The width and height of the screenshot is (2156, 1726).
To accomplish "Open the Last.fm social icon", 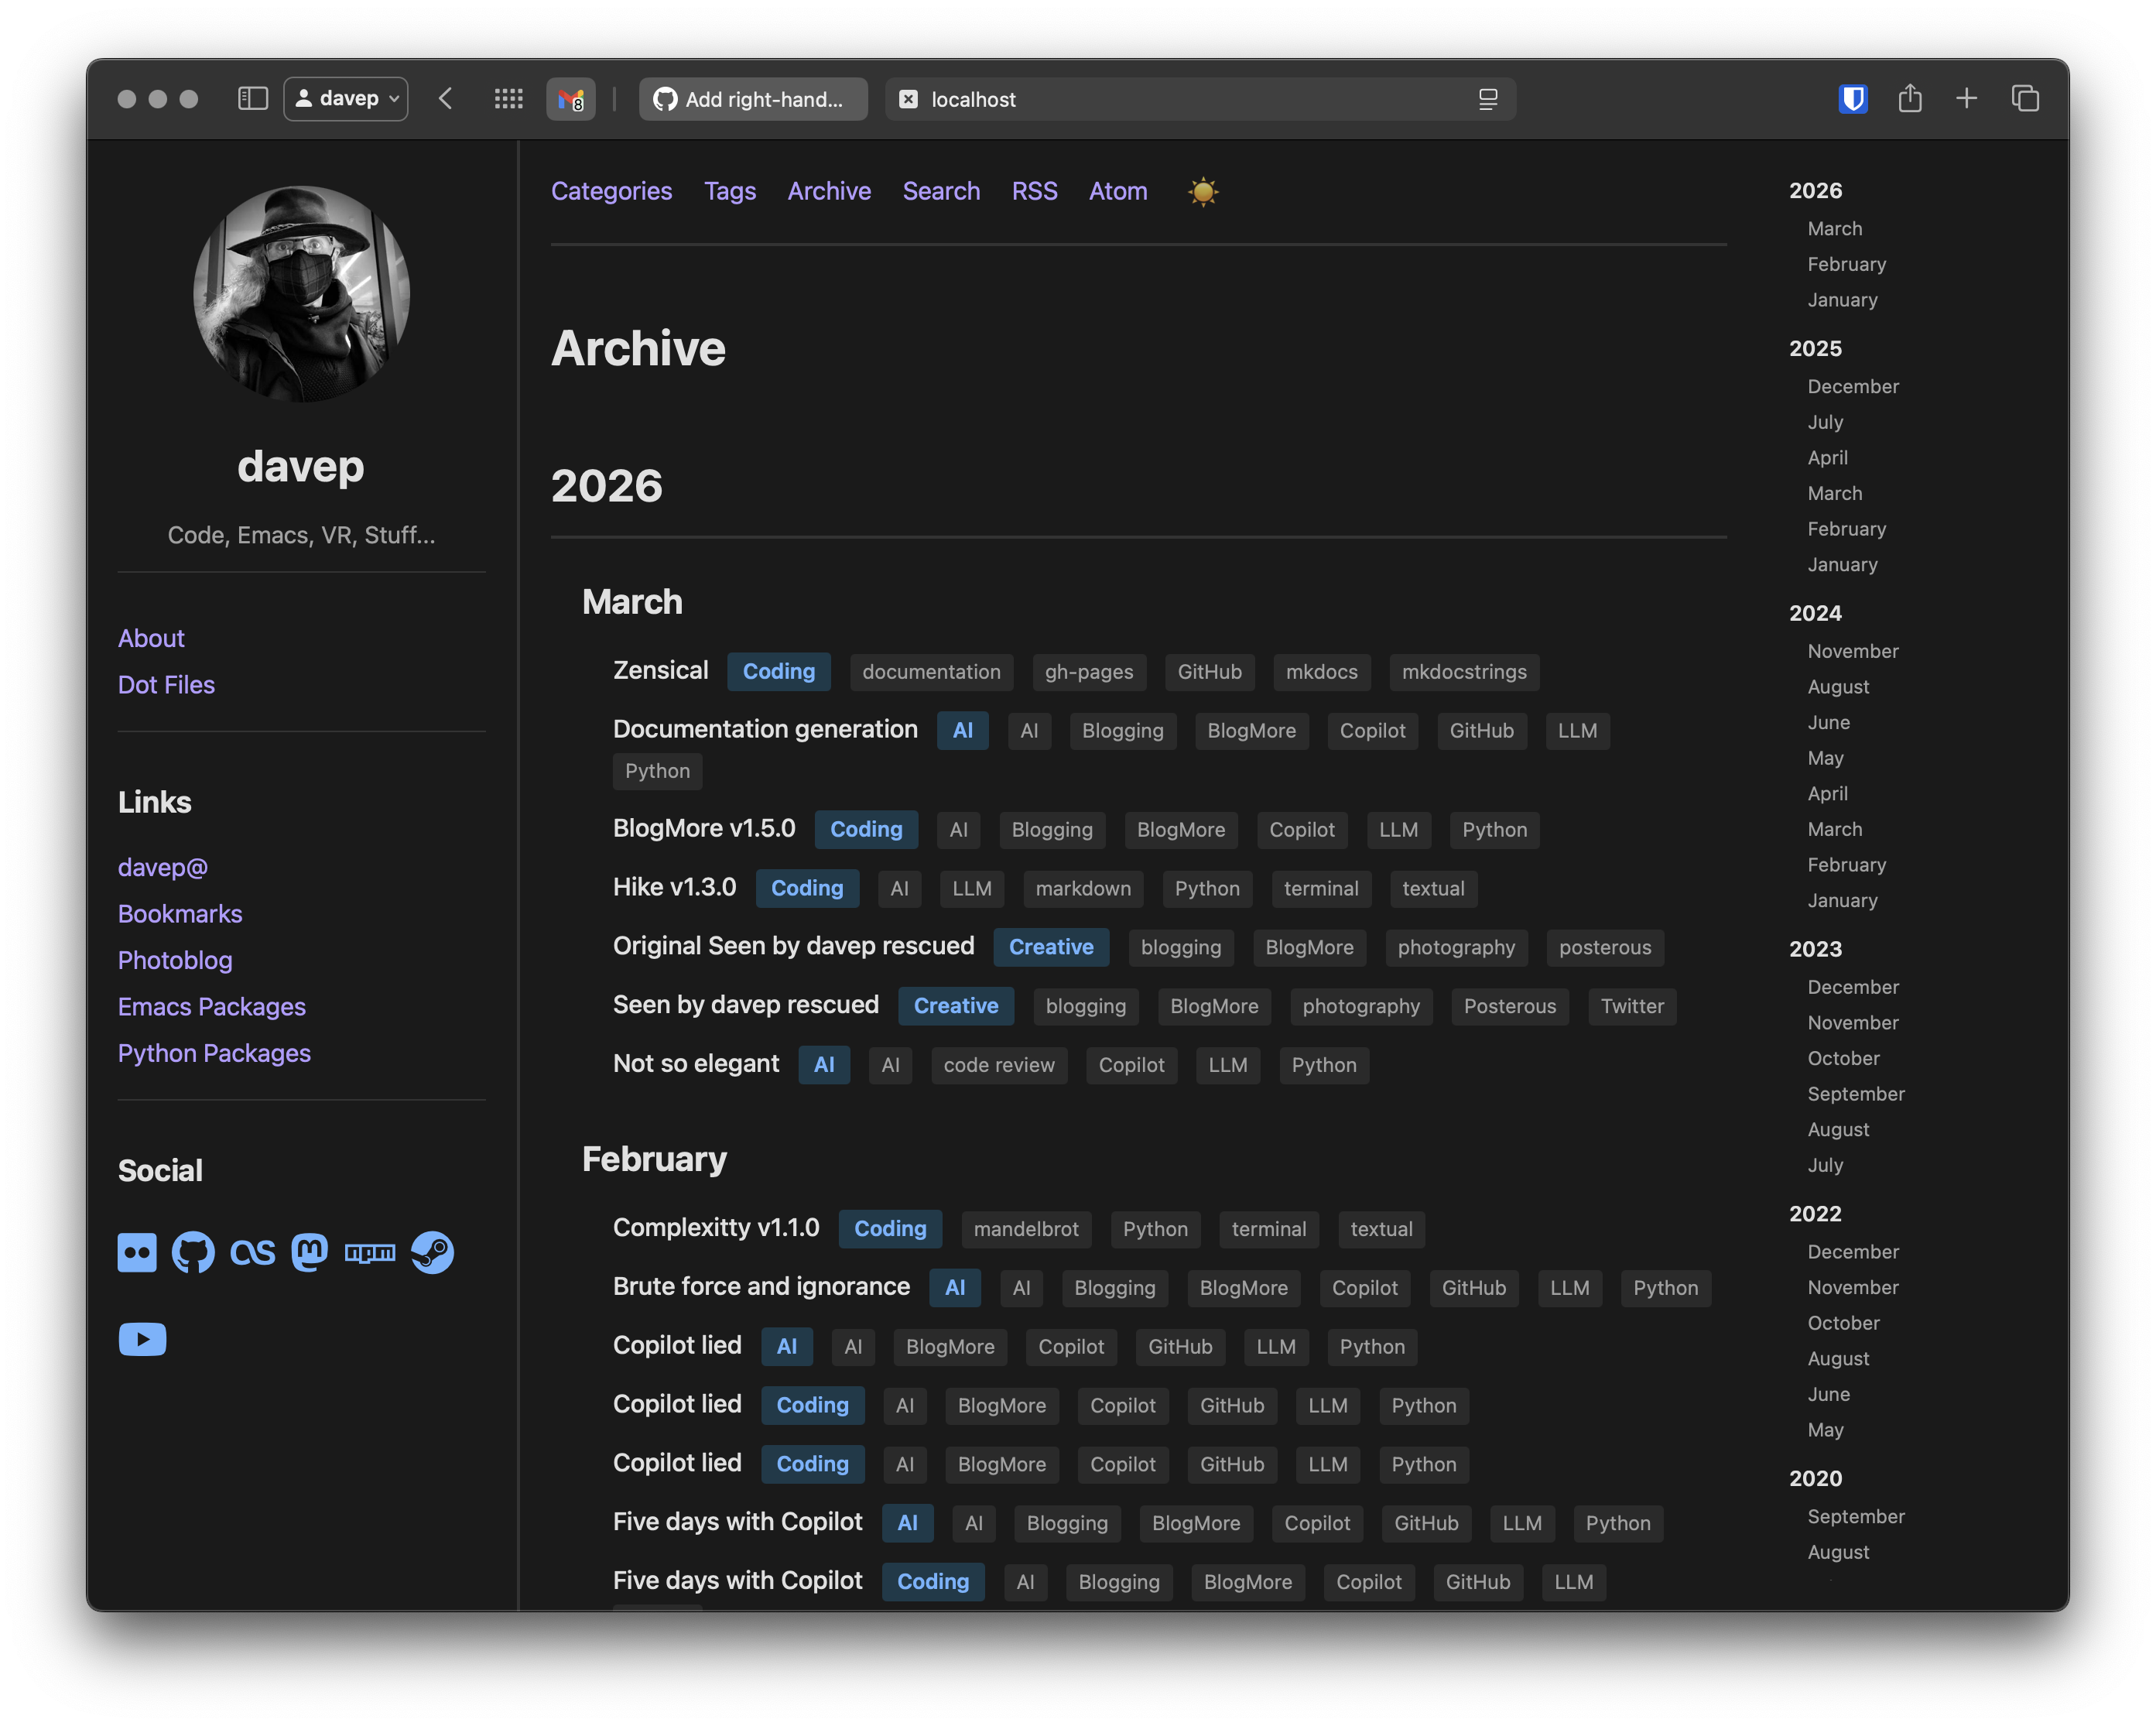I will click(252, 1252).
